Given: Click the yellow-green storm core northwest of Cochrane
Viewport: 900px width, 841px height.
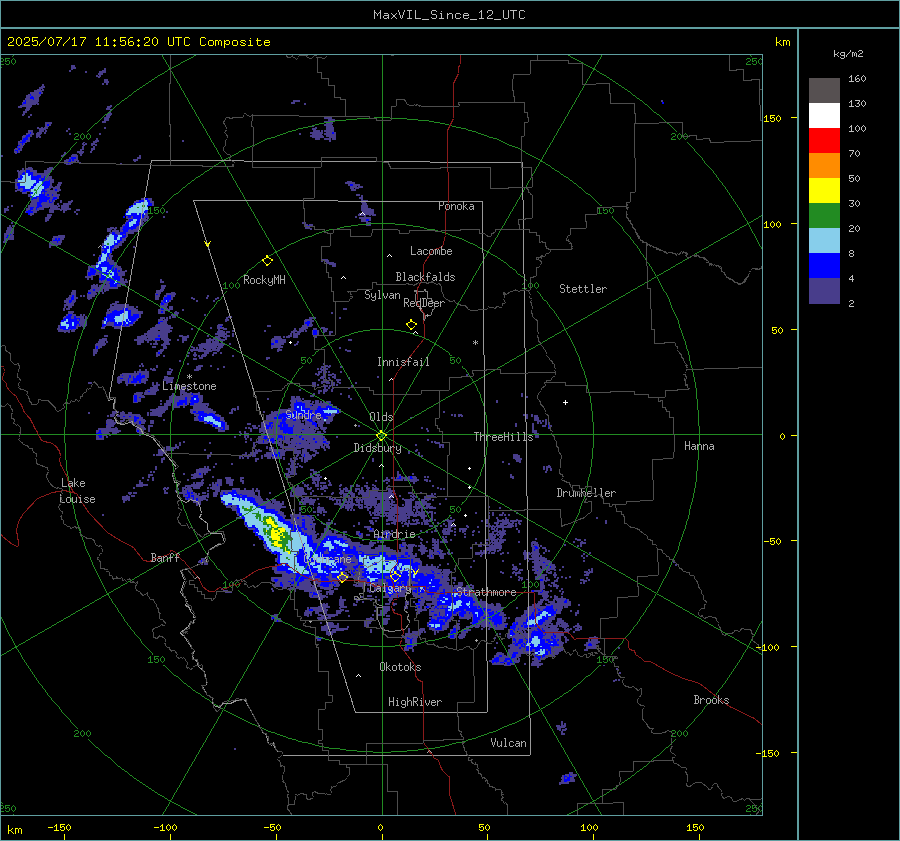Looking at the screenshot, I should (x=278, y=536).
